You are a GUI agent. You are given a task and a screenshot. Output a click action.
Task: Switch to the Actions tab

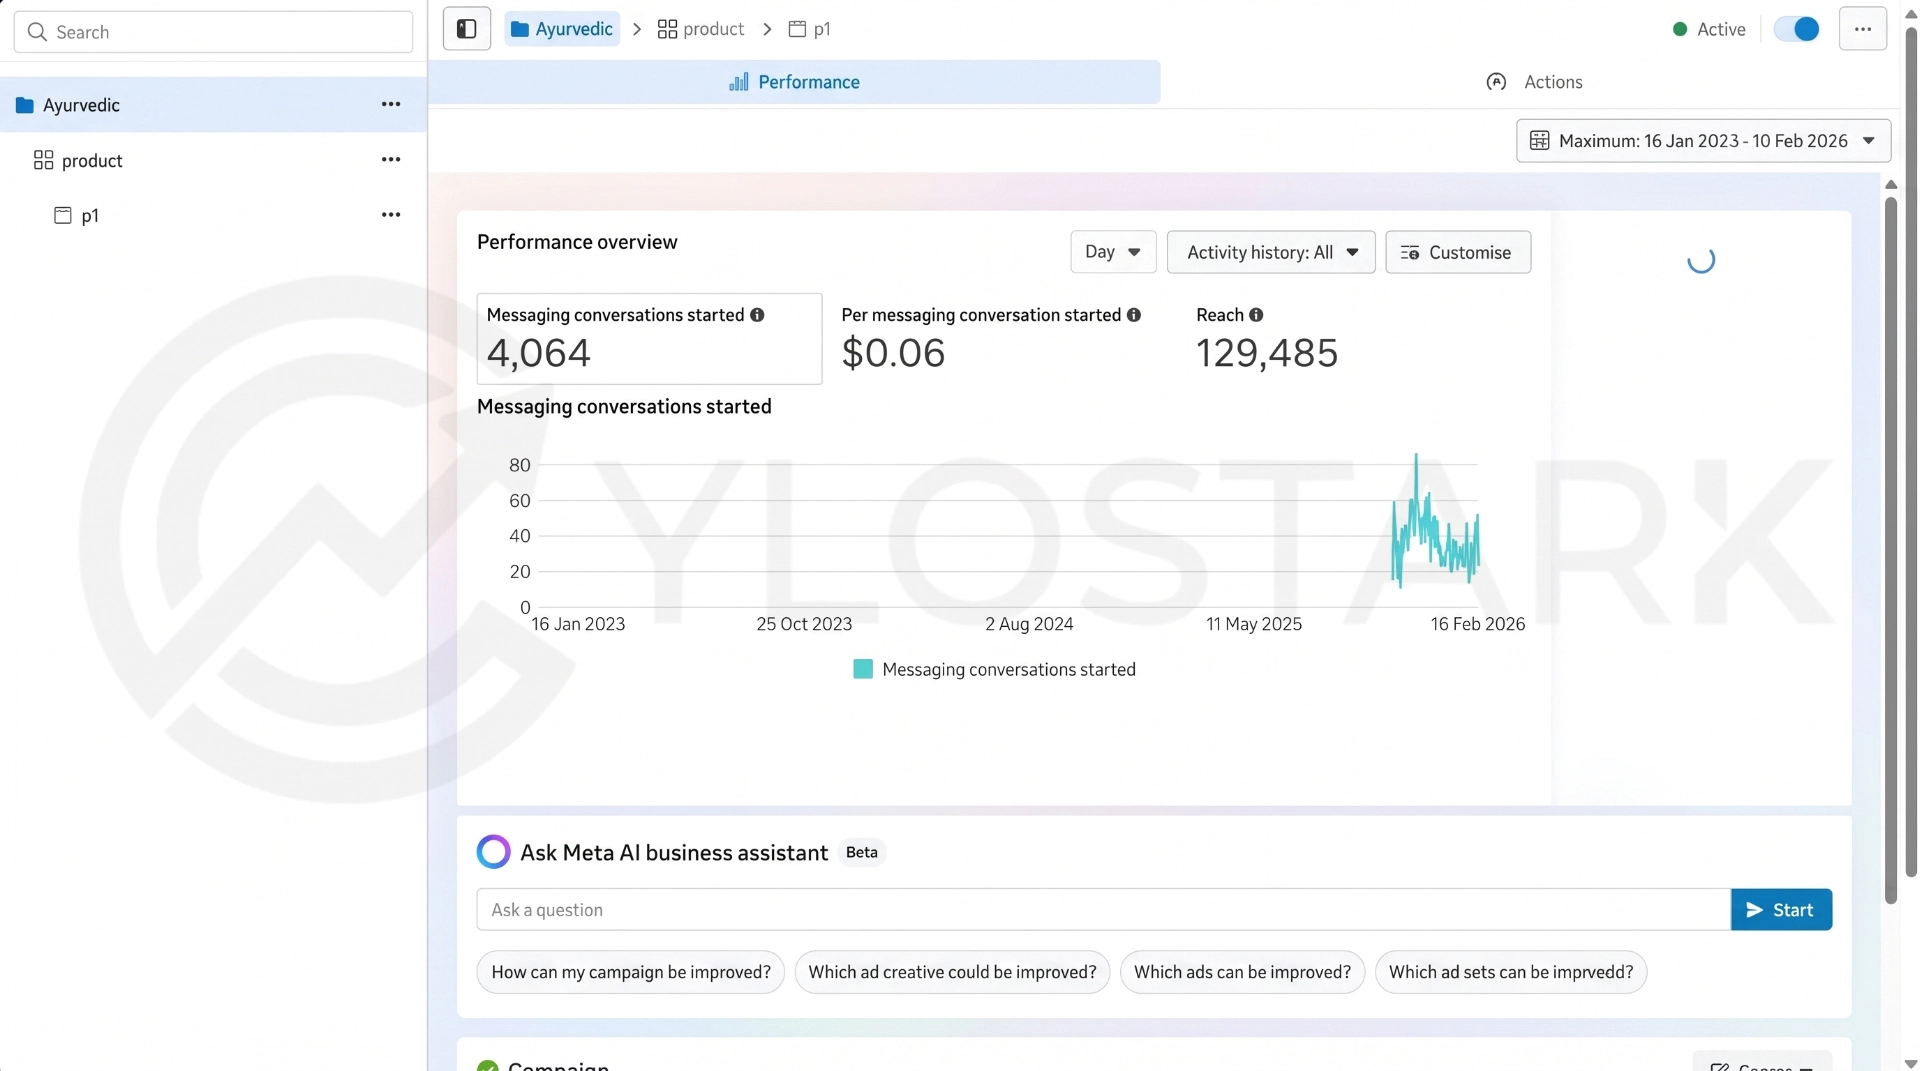1534,82
